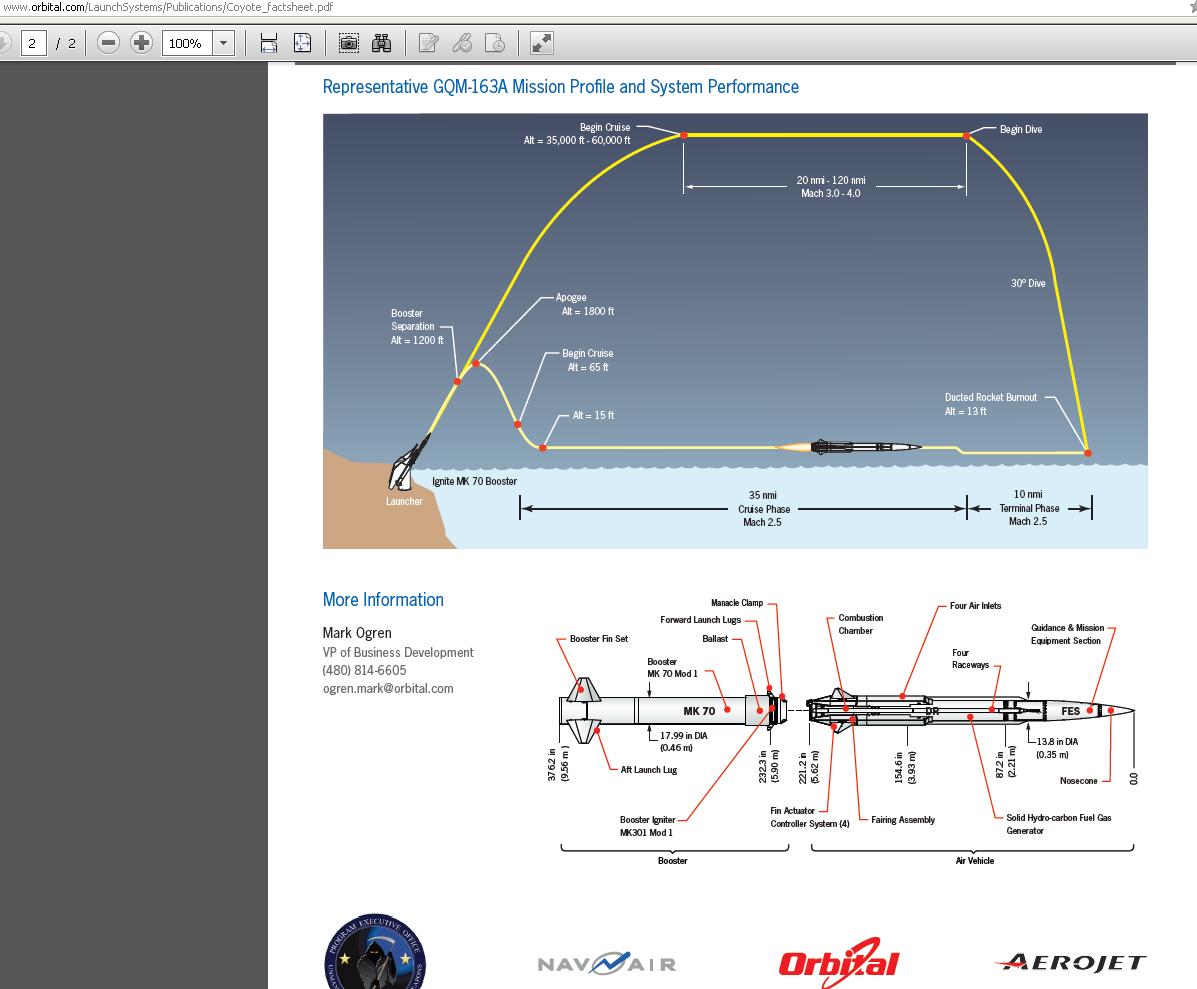Click the '17.99 in DIA' dimension text

[x=683, y=736]
